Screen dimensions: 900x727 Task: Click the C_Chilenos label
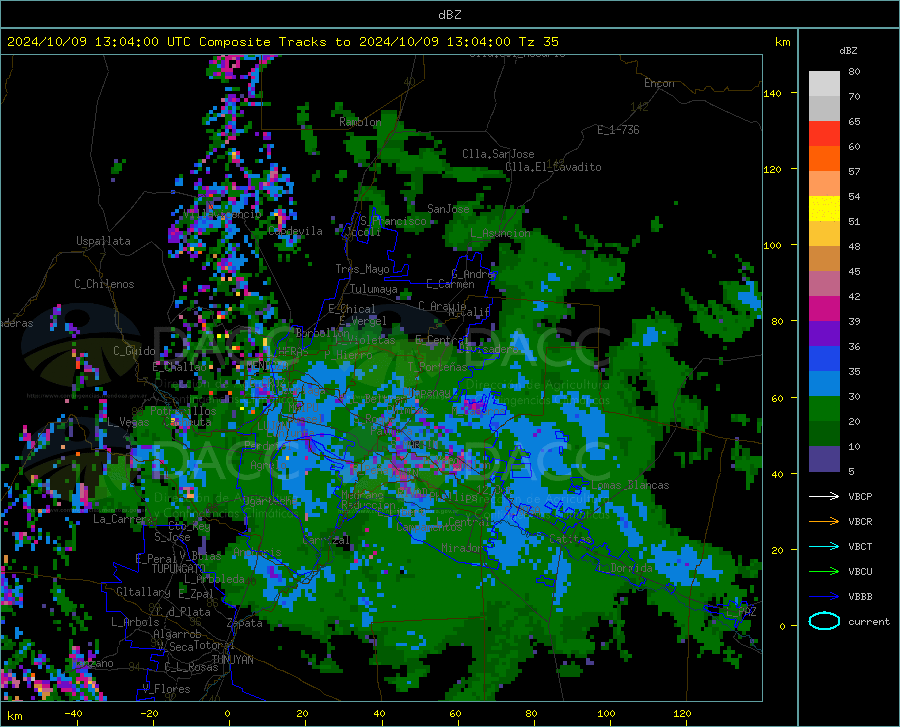(104, 284)
